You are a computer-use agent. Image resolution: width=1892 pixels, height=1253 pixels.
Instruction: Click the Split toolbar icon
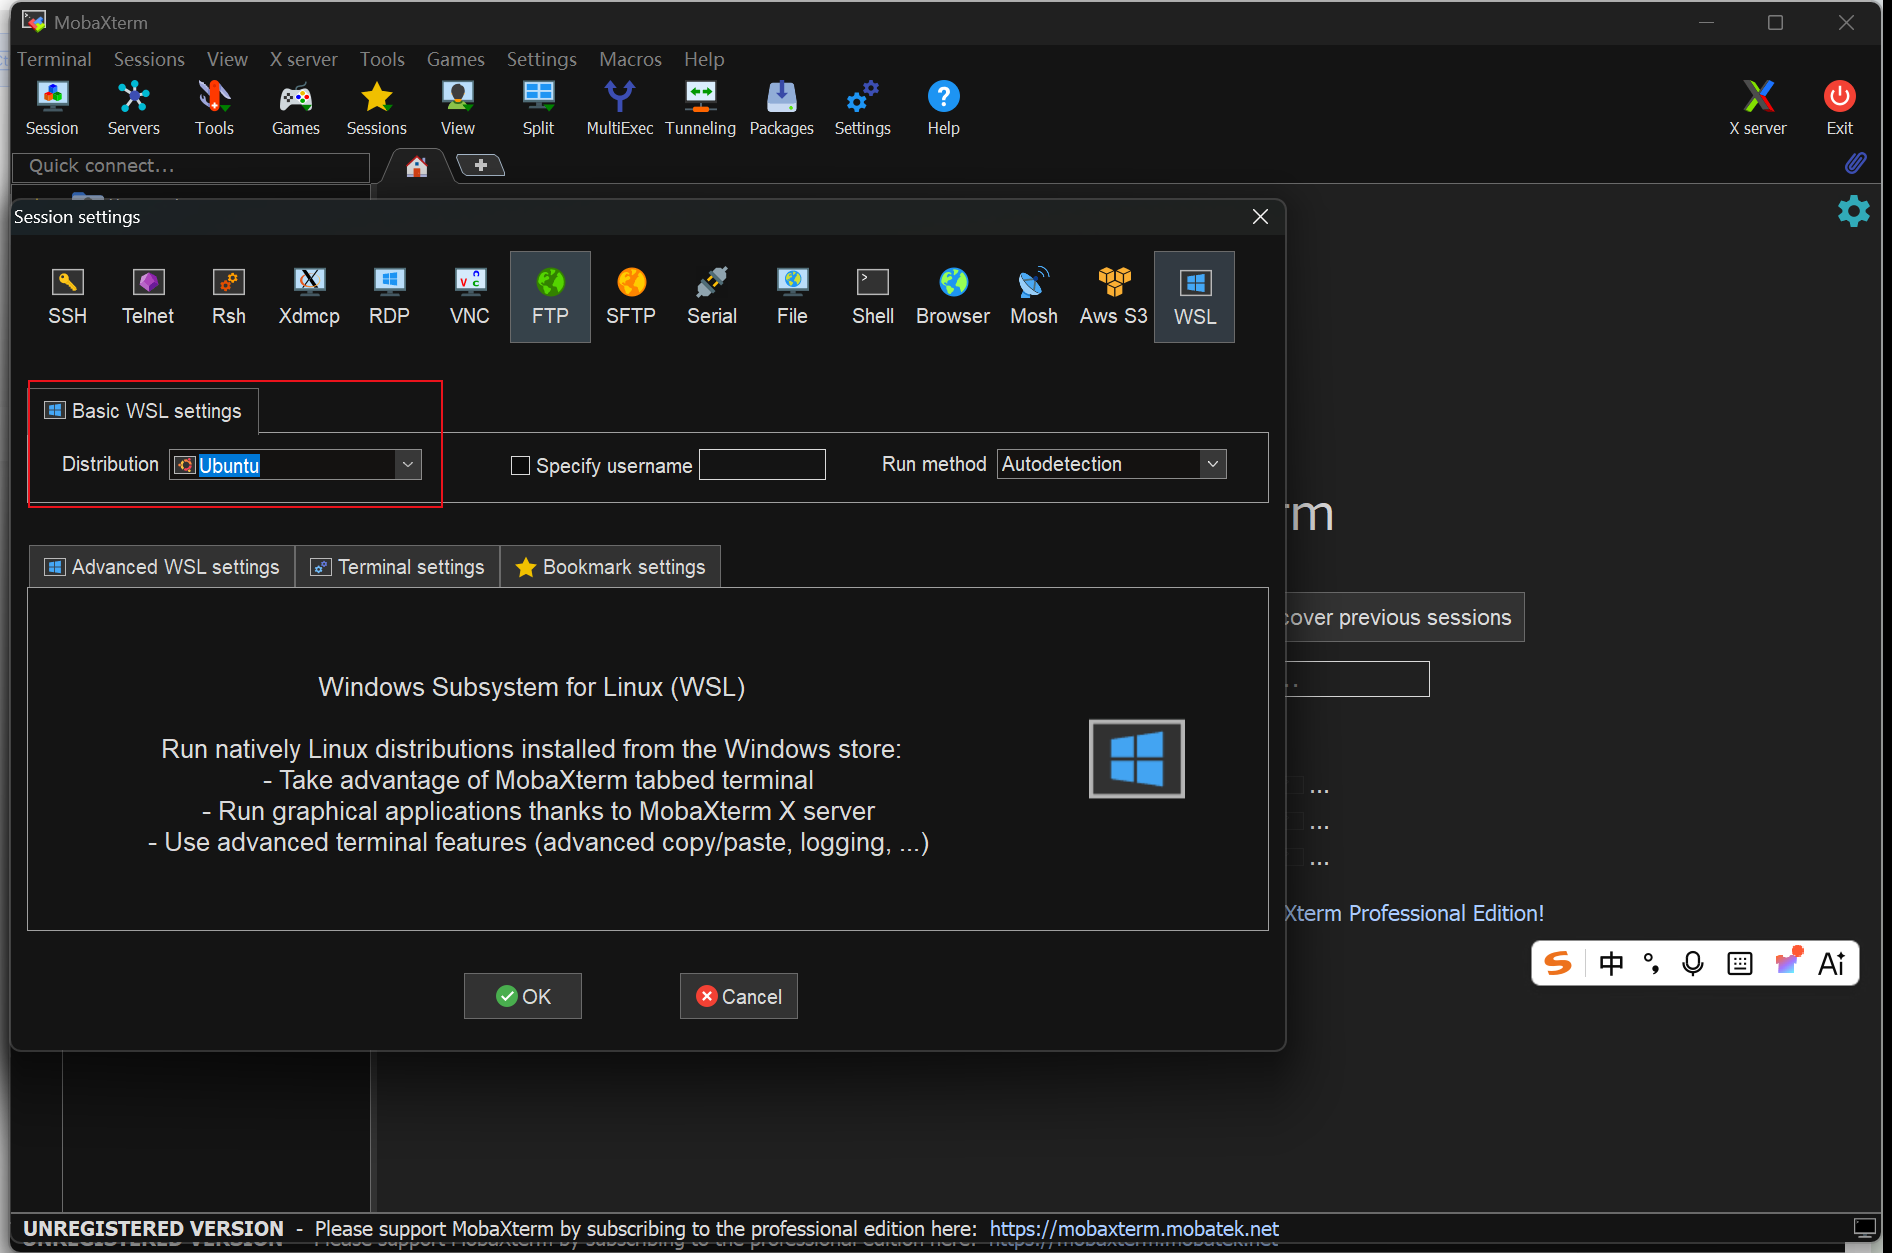click(x=538, y=108)
